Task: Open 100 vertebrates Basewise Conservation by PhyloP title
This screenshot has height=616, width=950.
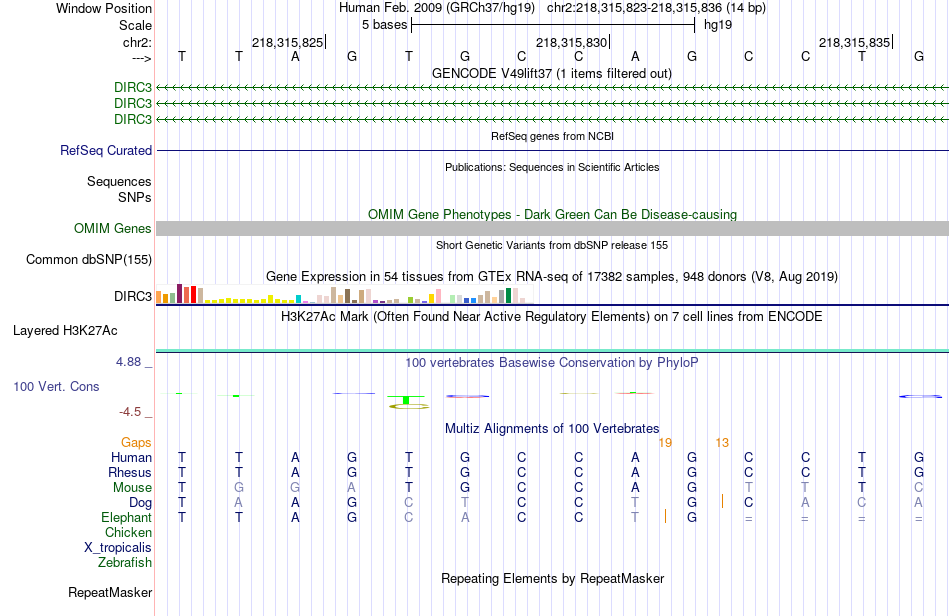Action: click(552, 363)
